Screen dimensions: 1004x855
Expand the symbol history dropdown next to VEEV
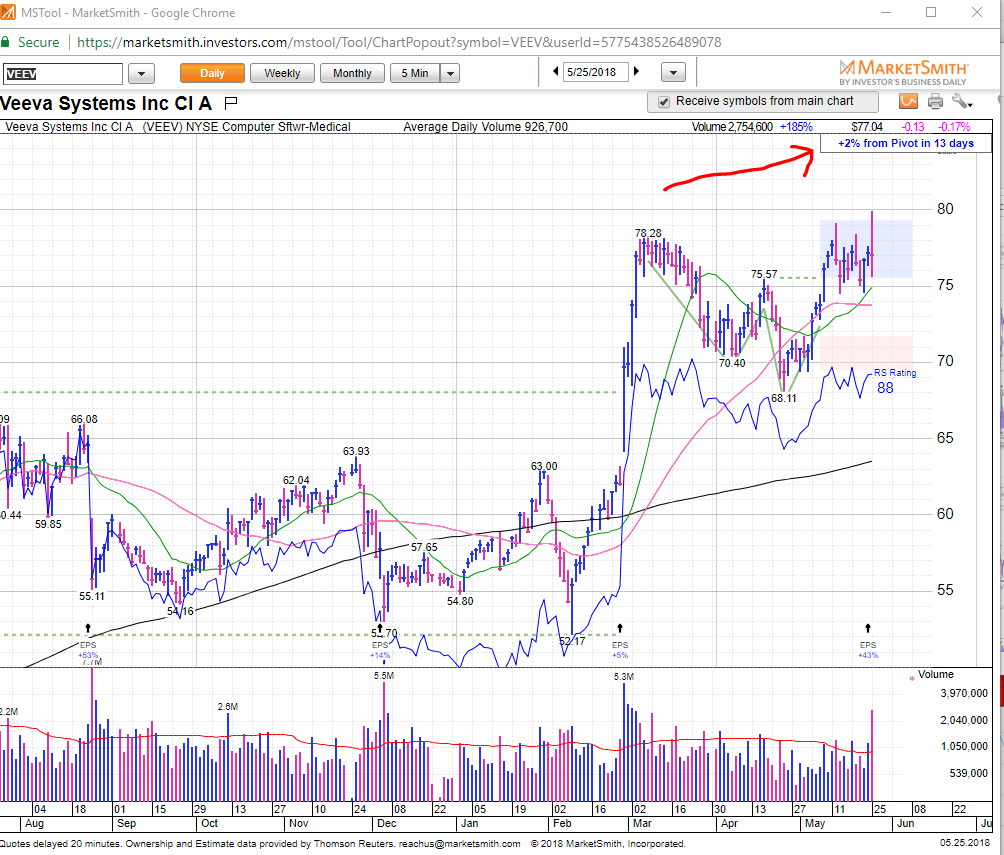[142, 74]
